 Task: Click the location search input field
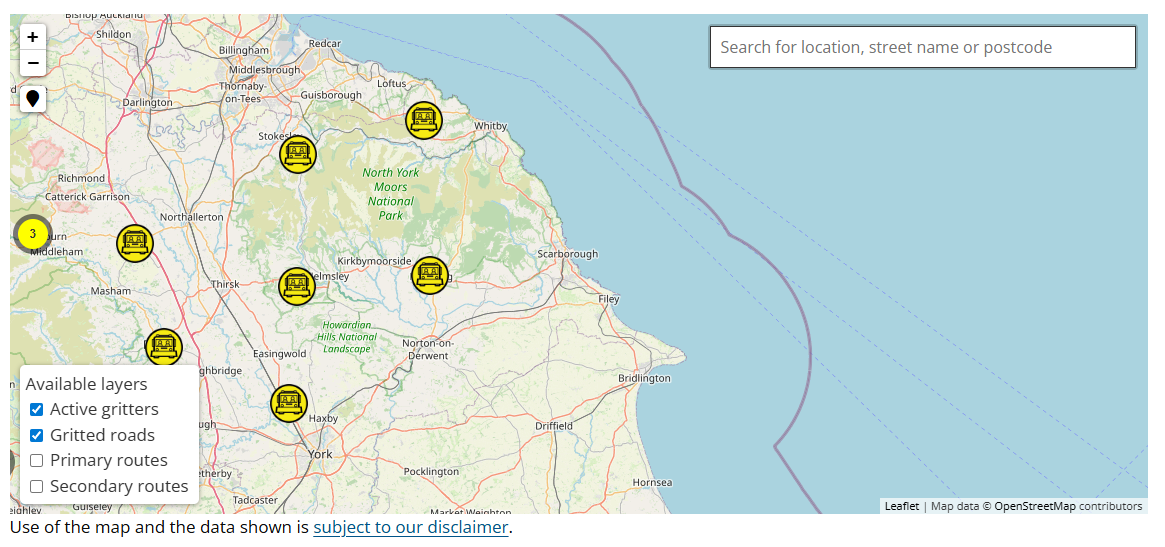pyautogui.click(x=922, y=47)
